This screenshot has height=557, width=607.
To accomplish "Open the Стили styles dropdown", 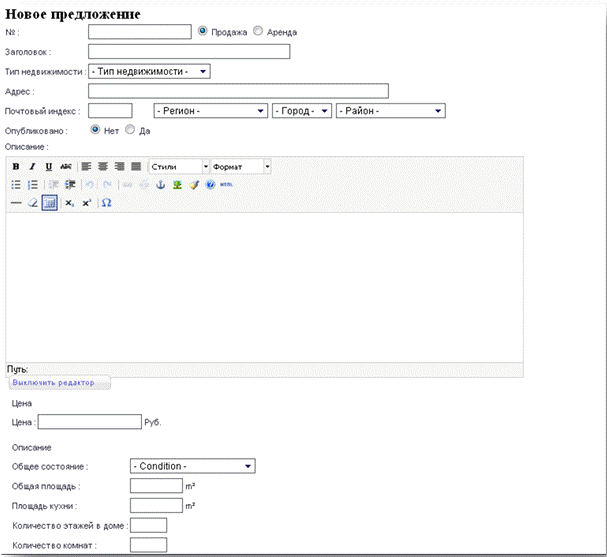I will 179,166.
